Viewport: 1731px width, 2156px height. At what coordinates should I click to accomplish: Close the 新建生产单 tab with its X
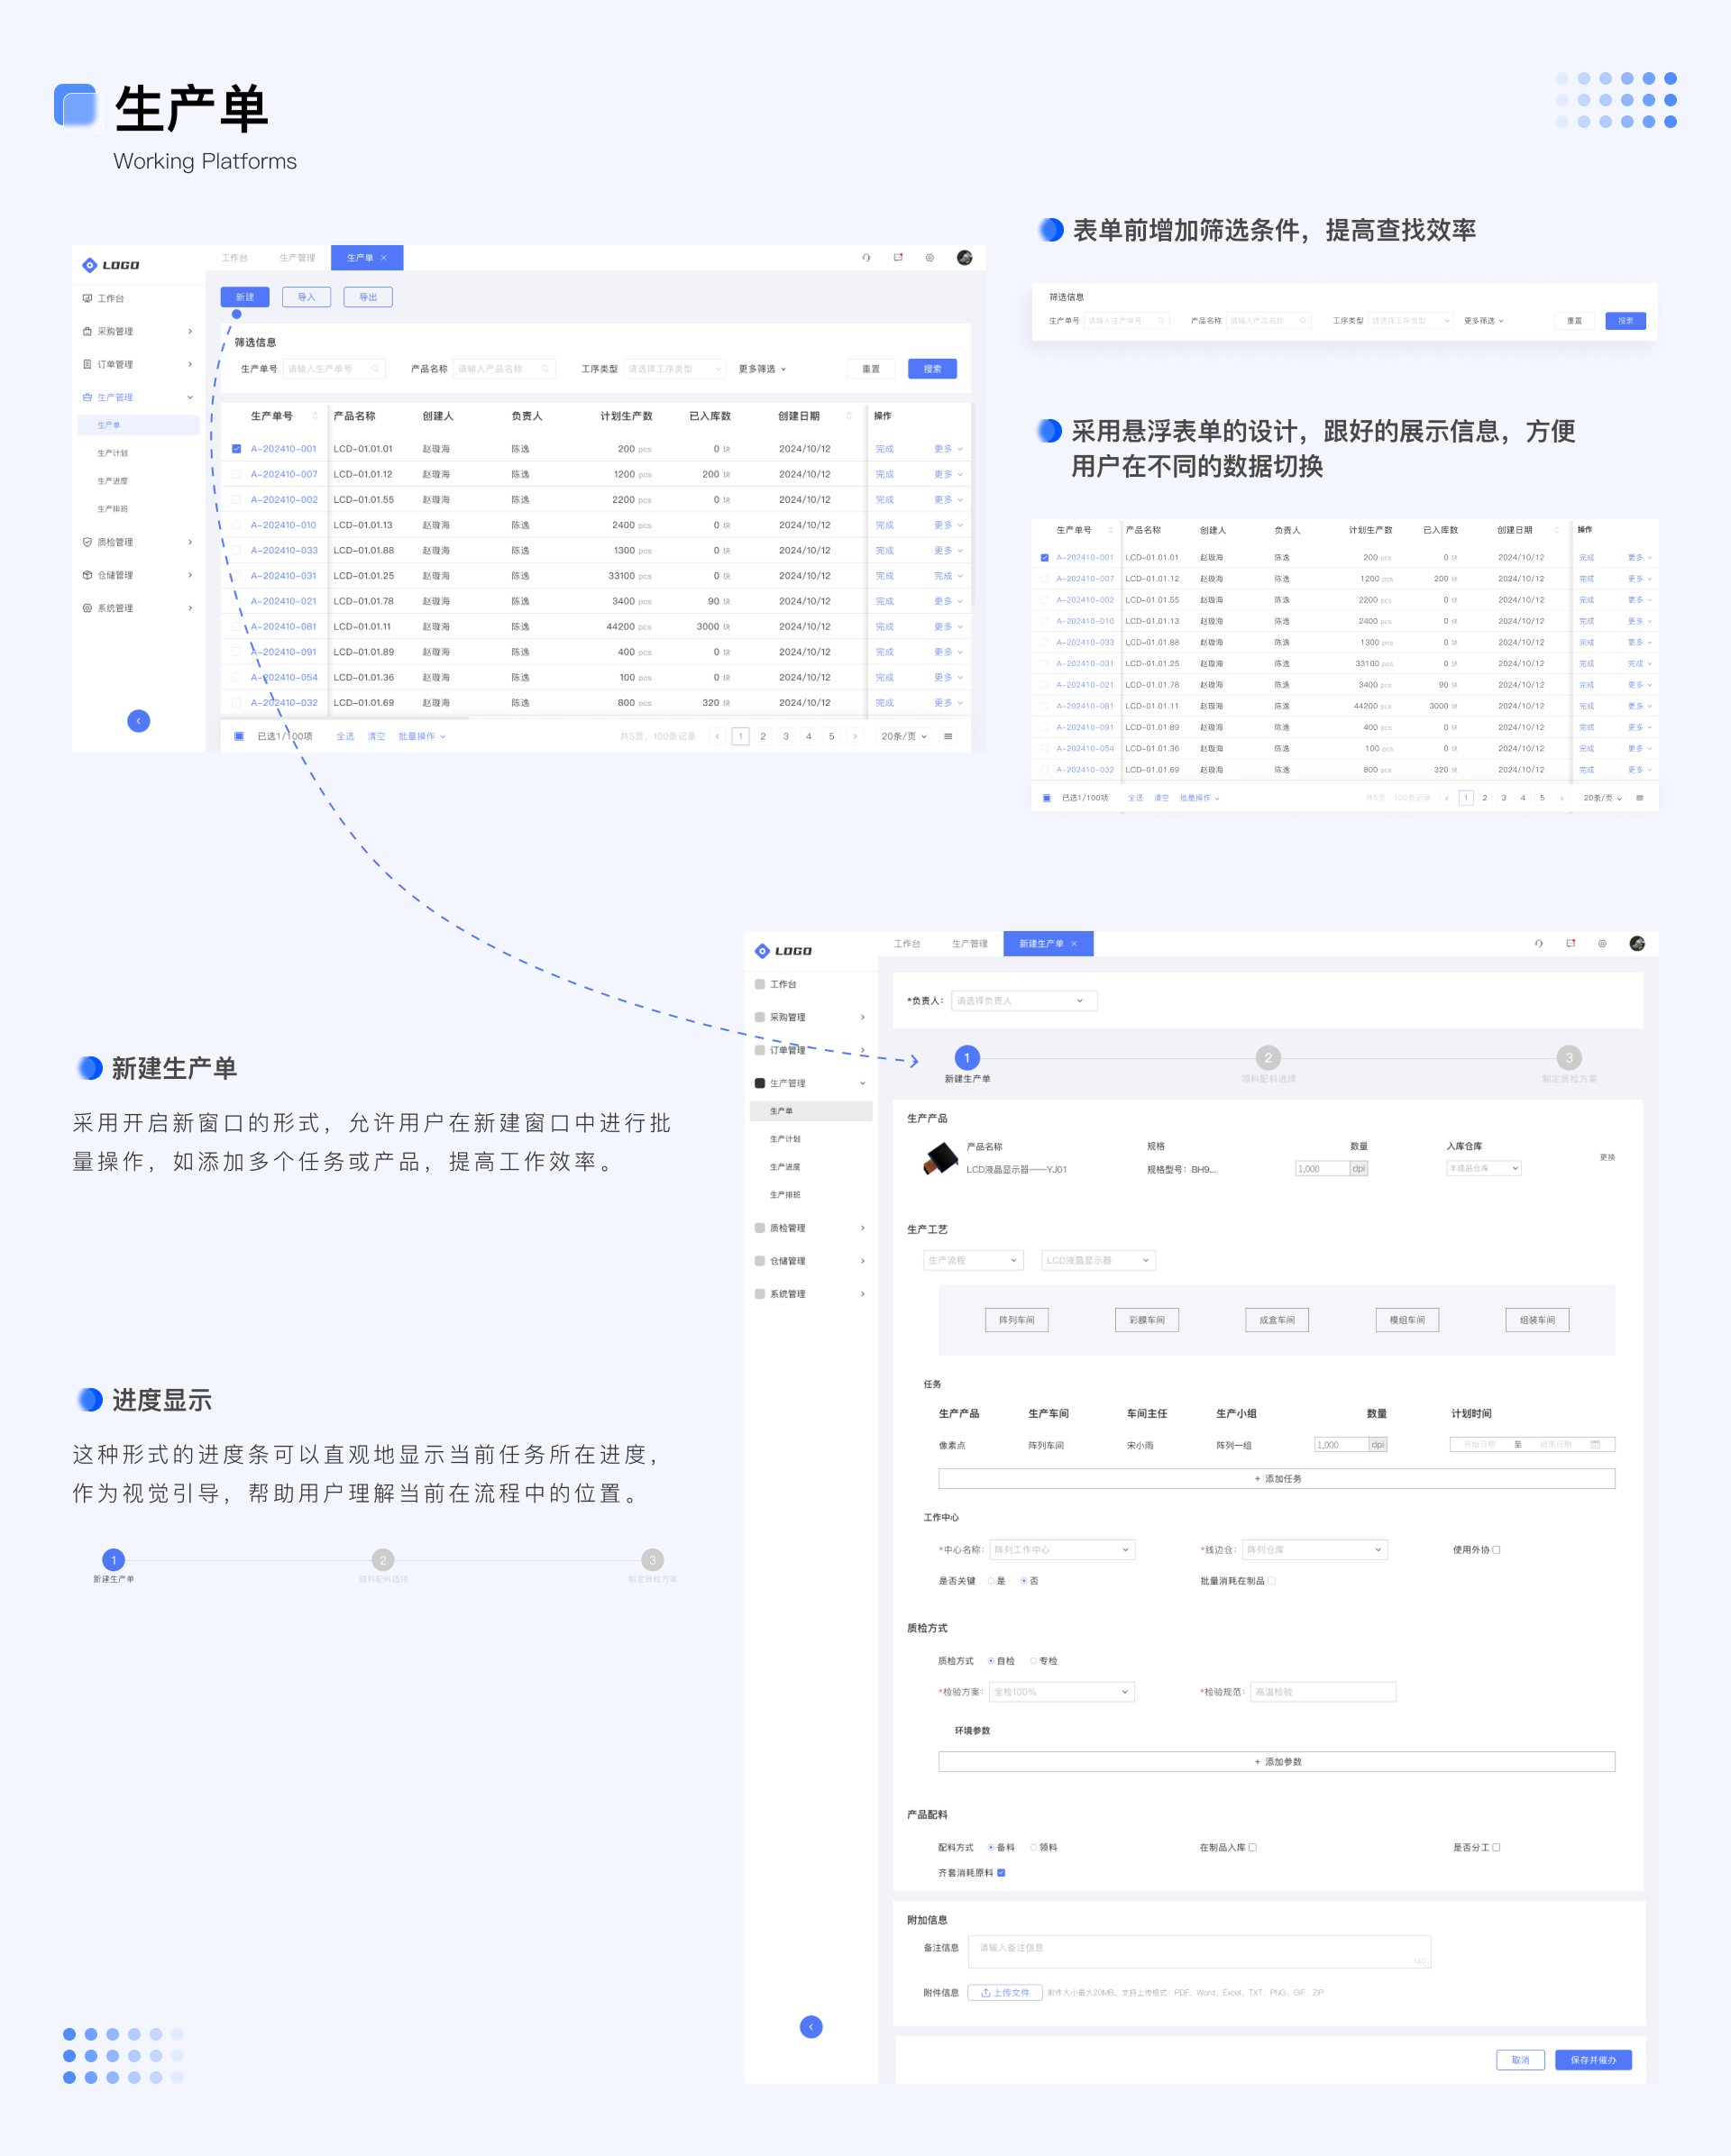click(x=1074, y=944)
